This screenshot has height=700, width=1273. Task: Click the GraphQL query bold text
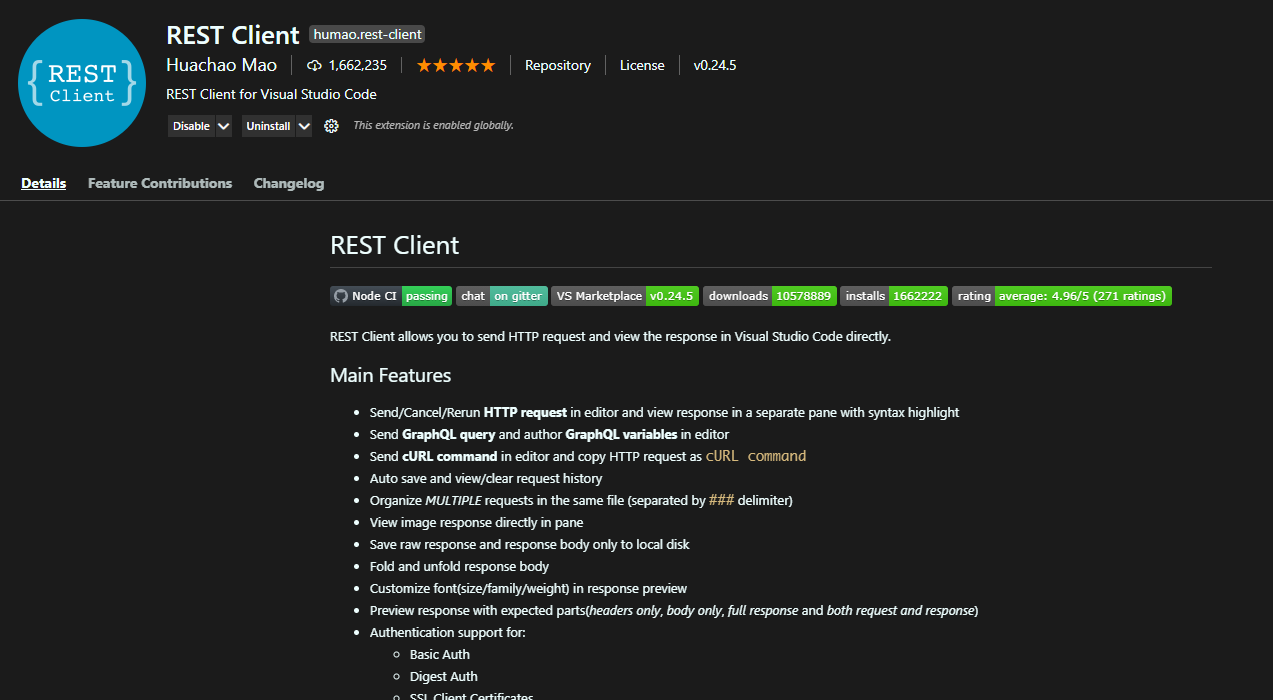pyautogui.click(x=448, y=434)
